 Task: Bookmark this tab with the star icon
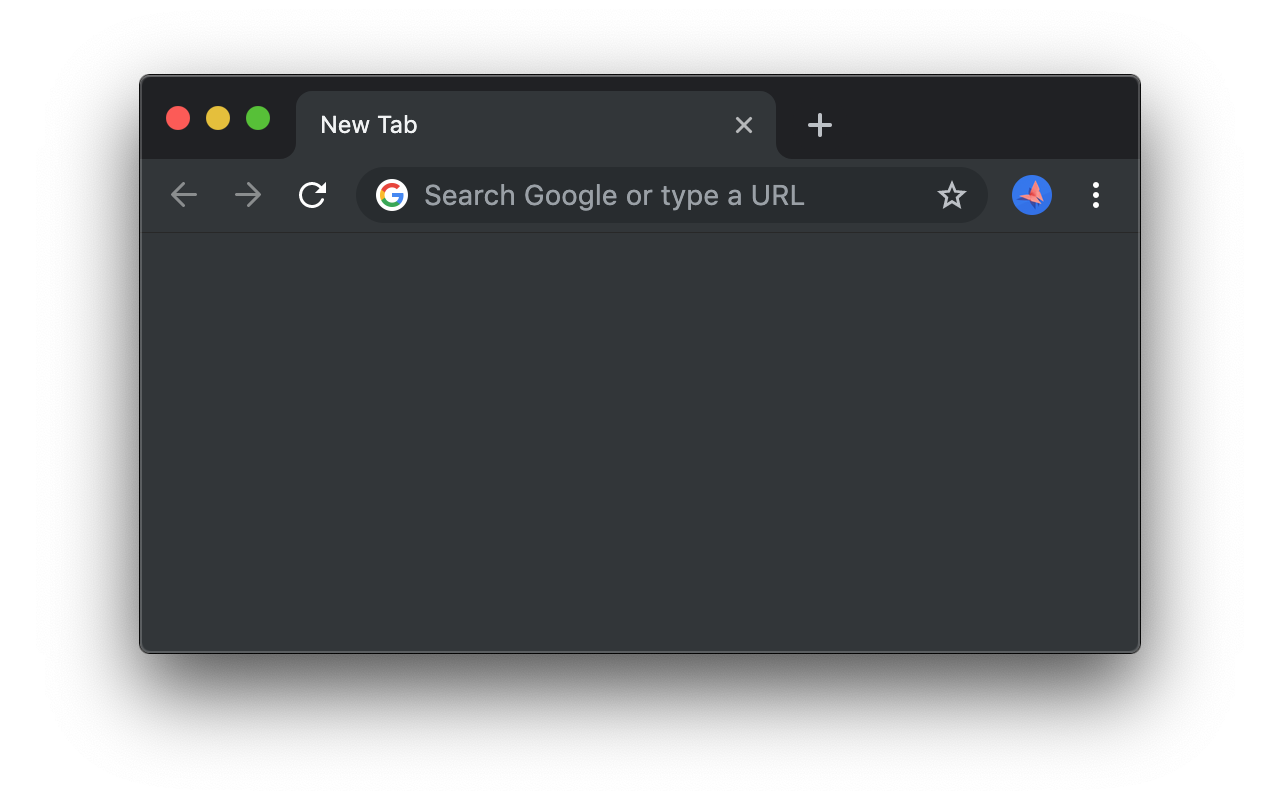click(951, 195)
